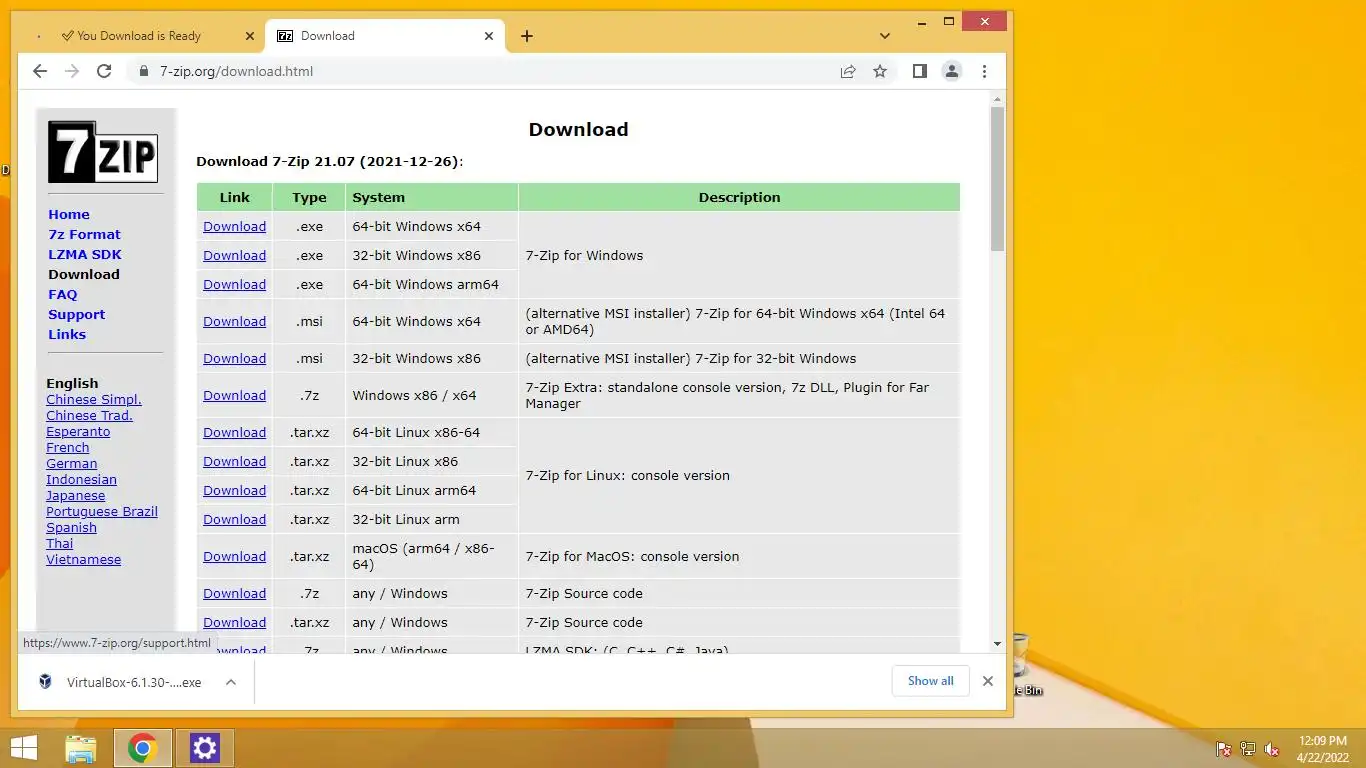This screenshot has height=768, width=1366.
Task: Switch language to Japanese
Action: point(75,495)
